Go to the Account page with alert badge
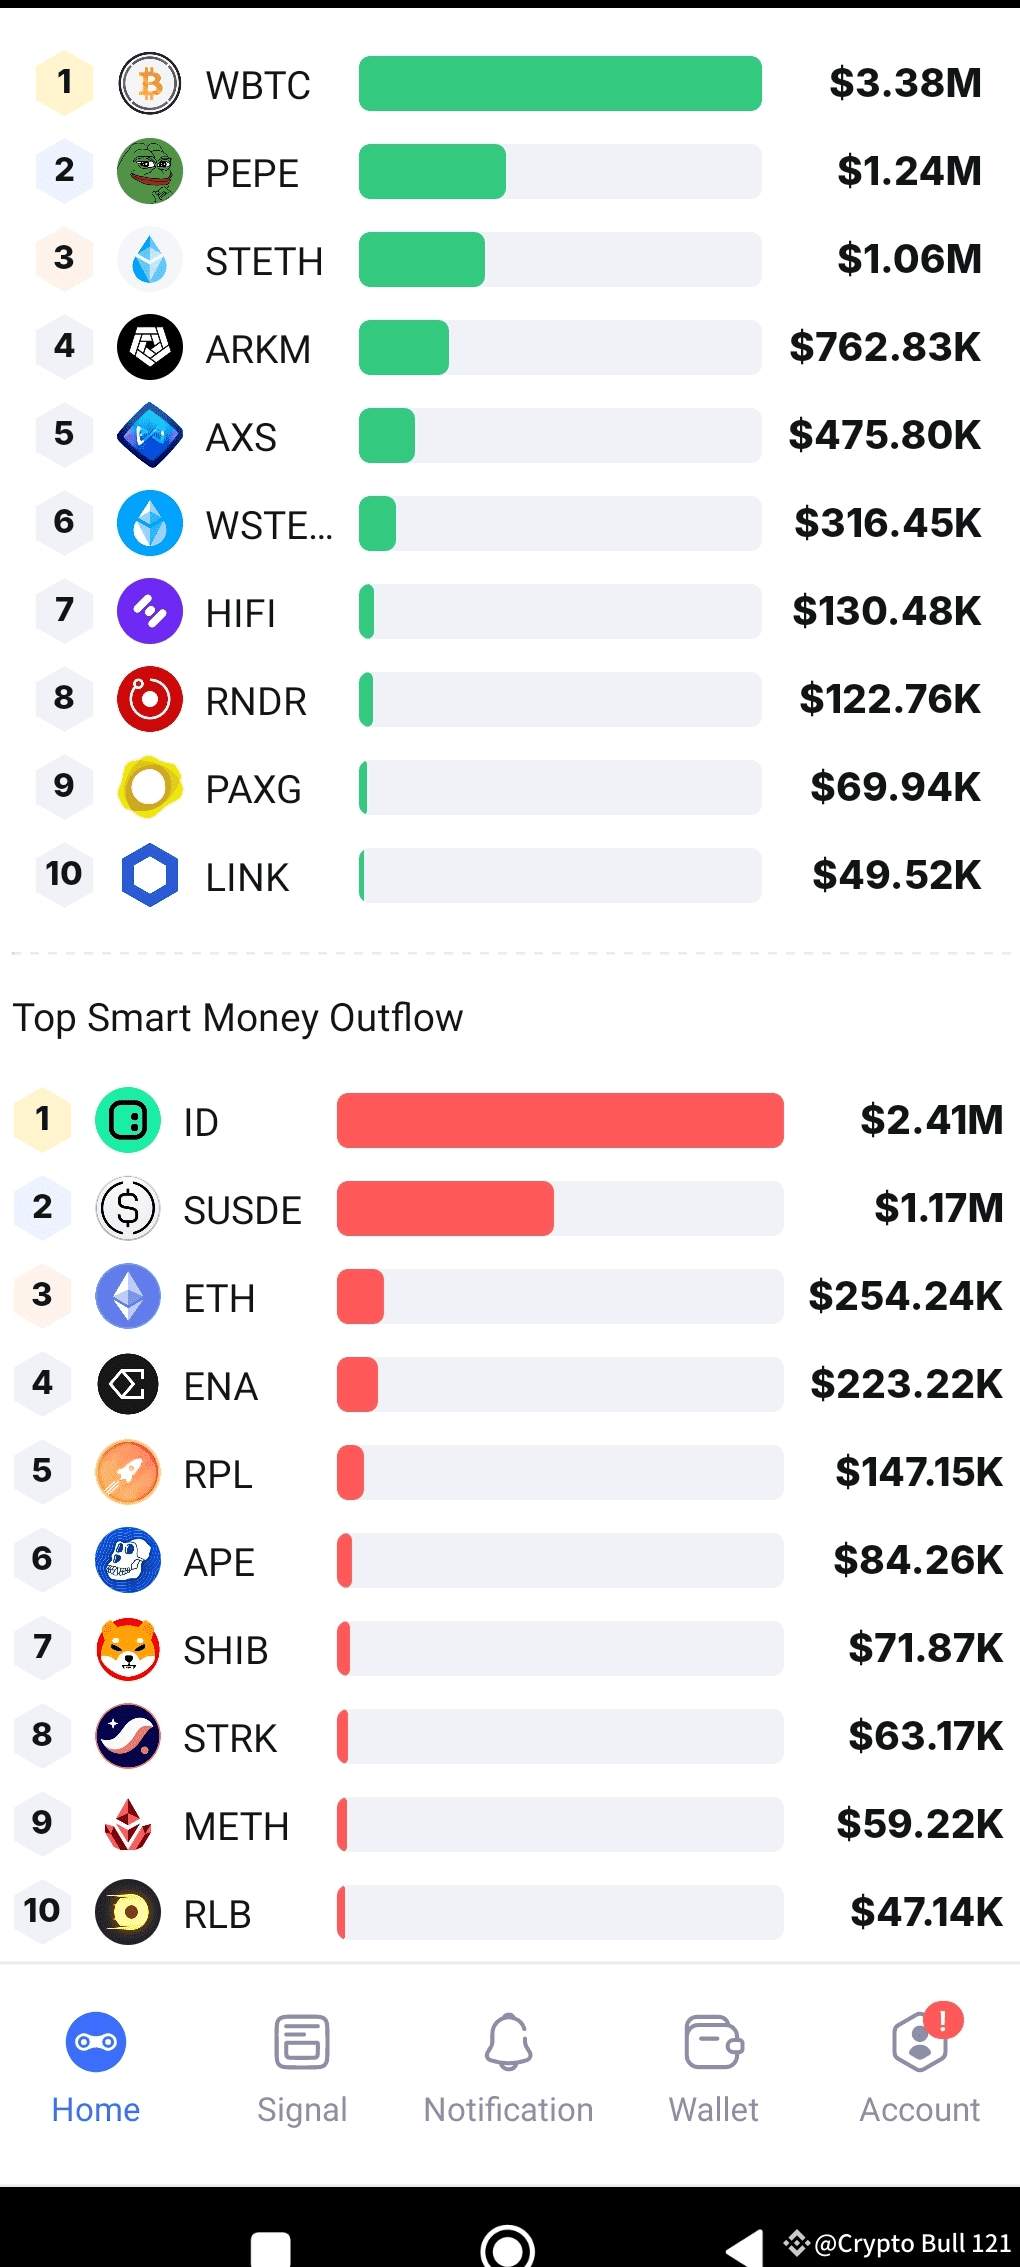Viewport: 1020px width, 2267px height. pyautogui.click(x=918, y=2065)
